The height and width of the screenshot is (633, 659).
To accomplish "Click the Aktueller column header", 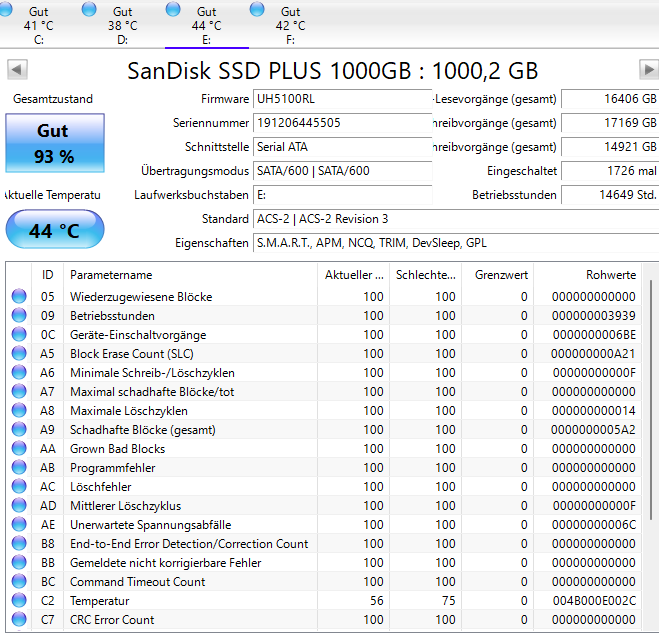I will pos(353,275).
